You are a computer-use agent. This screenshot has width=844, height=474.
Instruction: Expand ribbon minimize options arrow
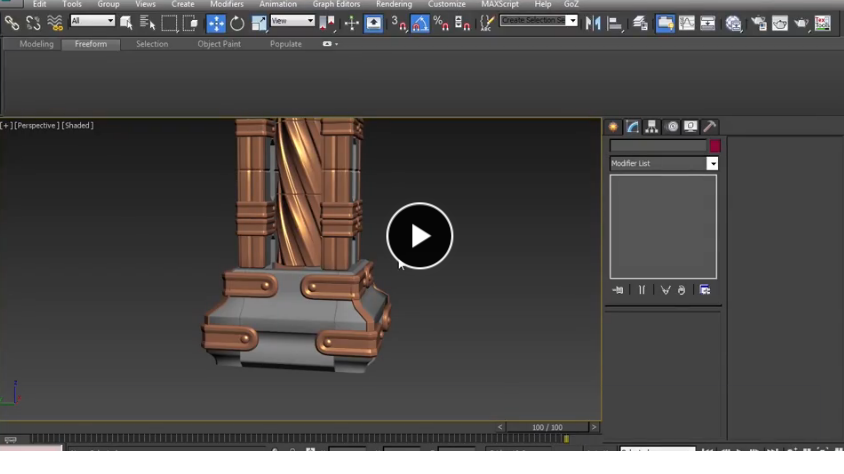336,44
